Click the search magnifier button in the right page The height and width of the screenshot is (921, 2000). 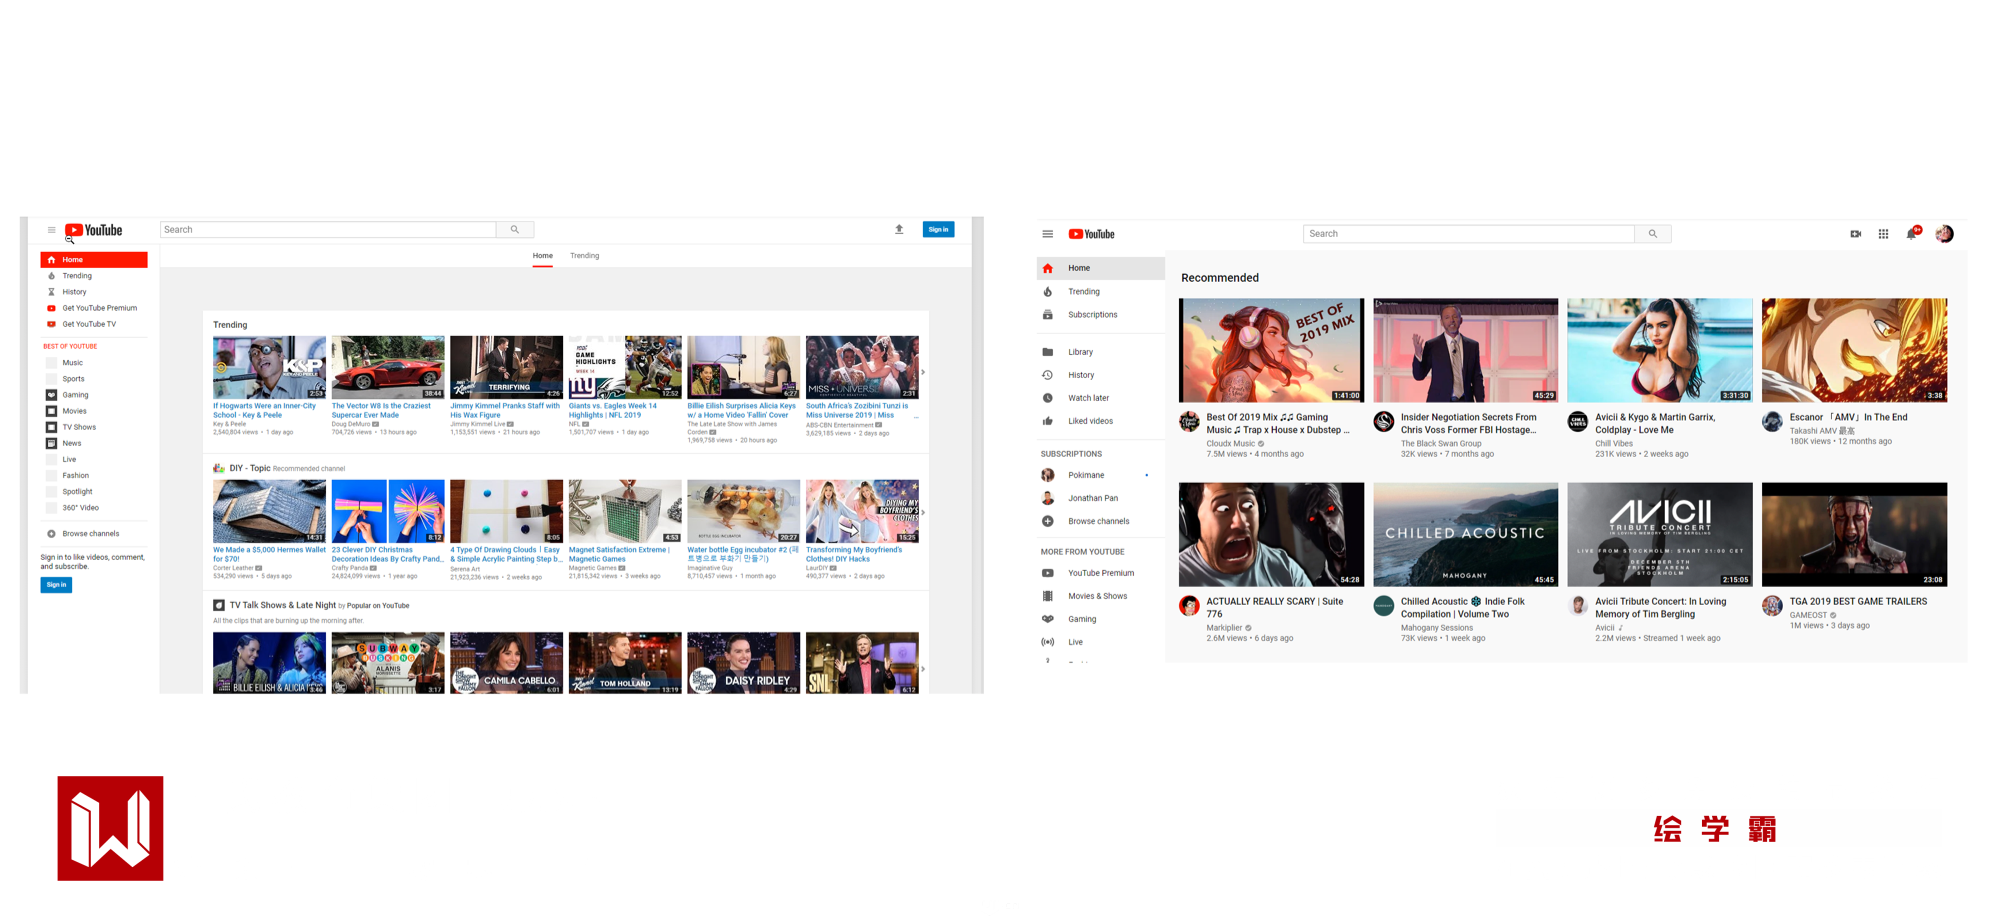(1653, 234)
